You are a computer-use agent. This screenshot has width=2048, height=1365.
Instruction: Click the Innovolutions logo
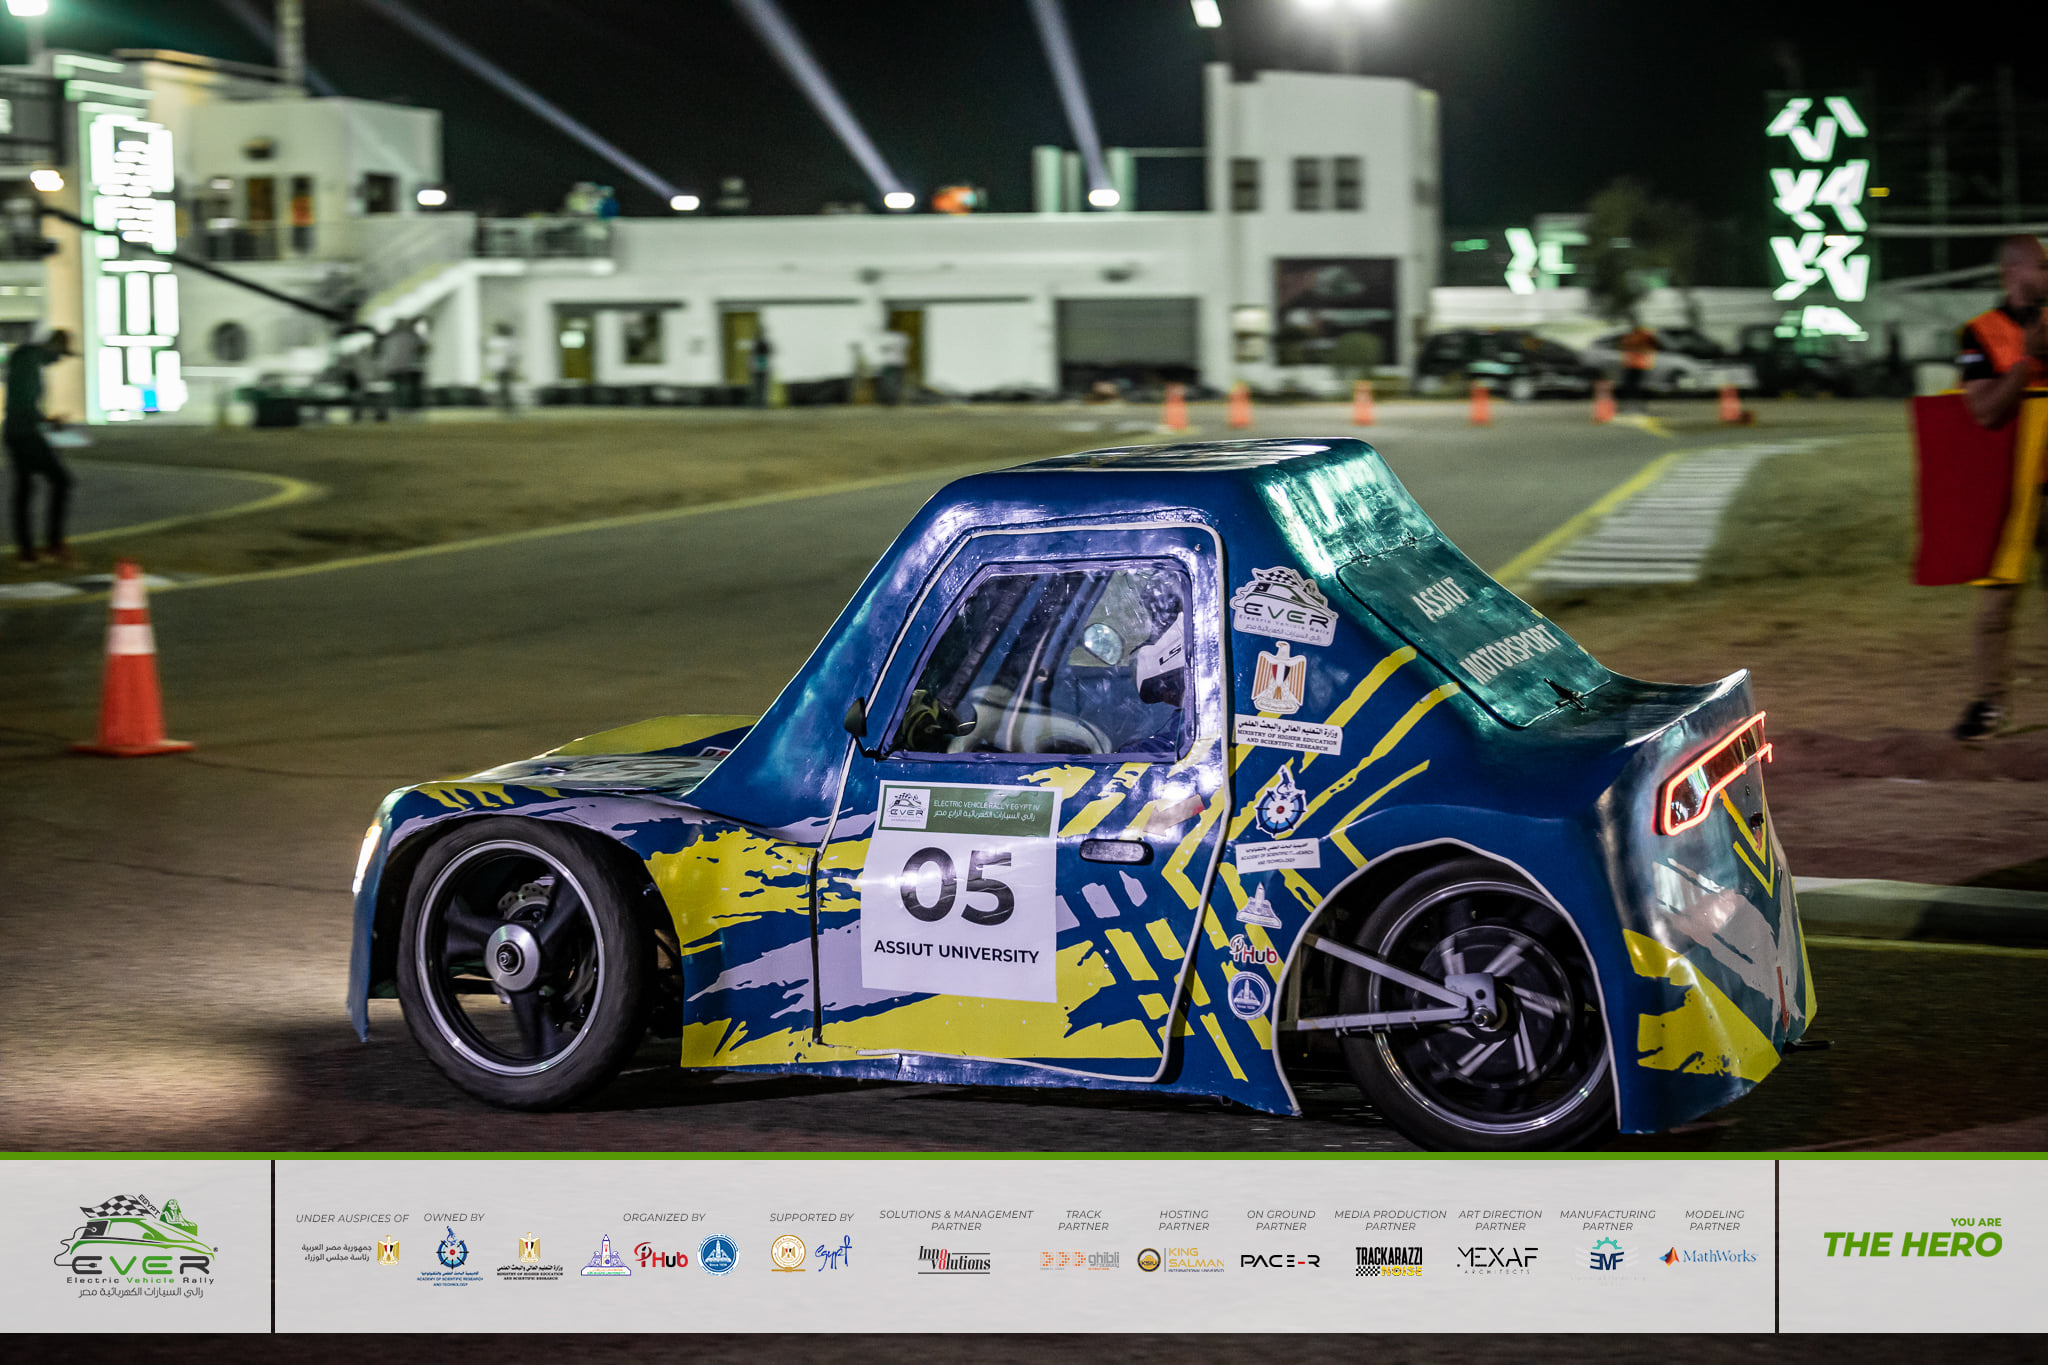(x=954, y=1260)
